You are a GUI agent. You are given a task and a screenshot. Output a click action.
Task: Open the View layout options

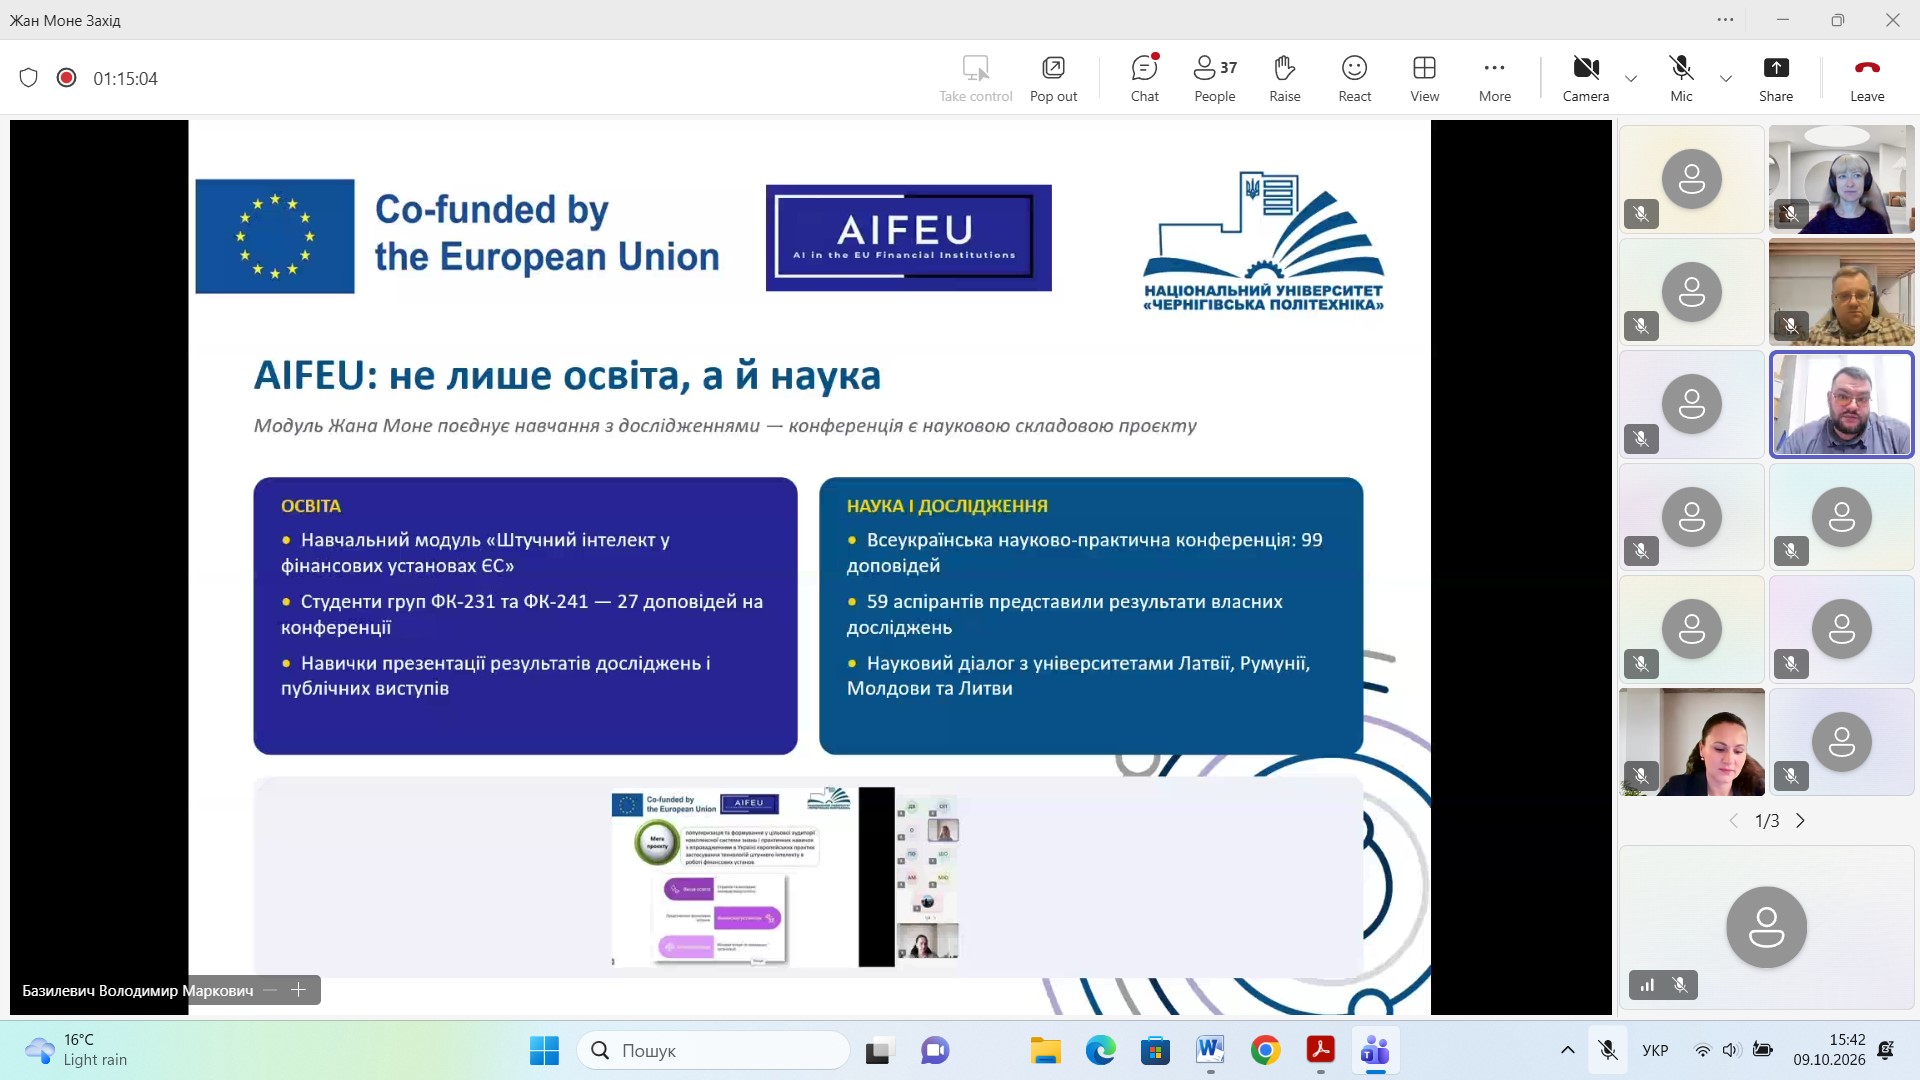coord(1425,78)
